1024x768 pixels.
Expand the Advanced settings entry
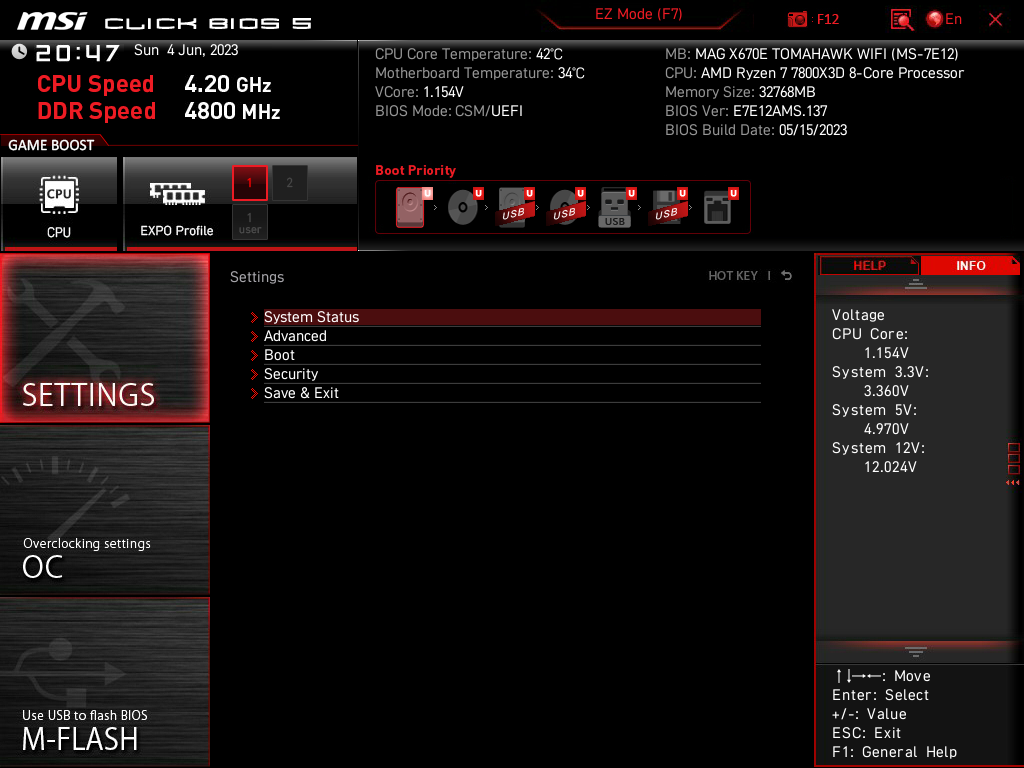point(295,336)
